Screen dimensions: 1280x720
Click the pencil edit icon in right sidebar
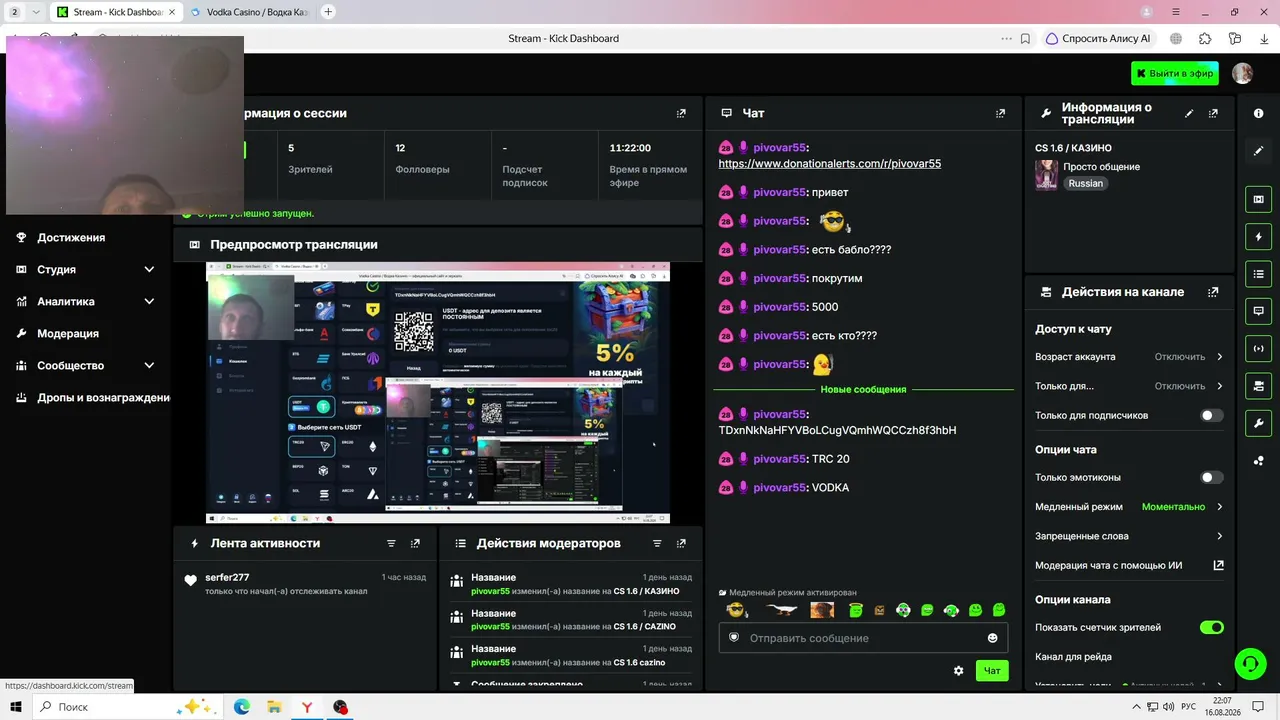[1258, 151]
